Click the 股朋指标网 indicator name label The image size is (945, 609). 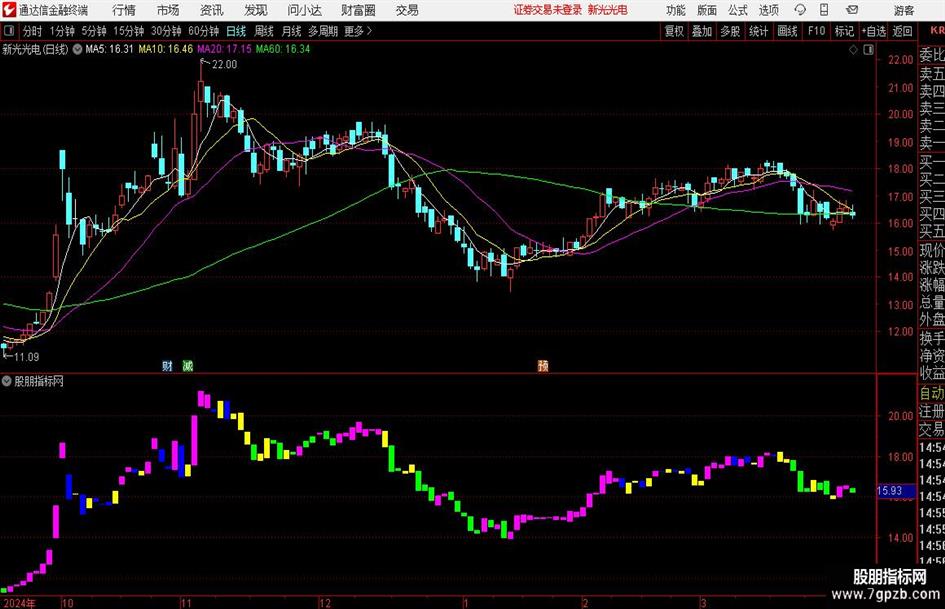coord(39,381)
